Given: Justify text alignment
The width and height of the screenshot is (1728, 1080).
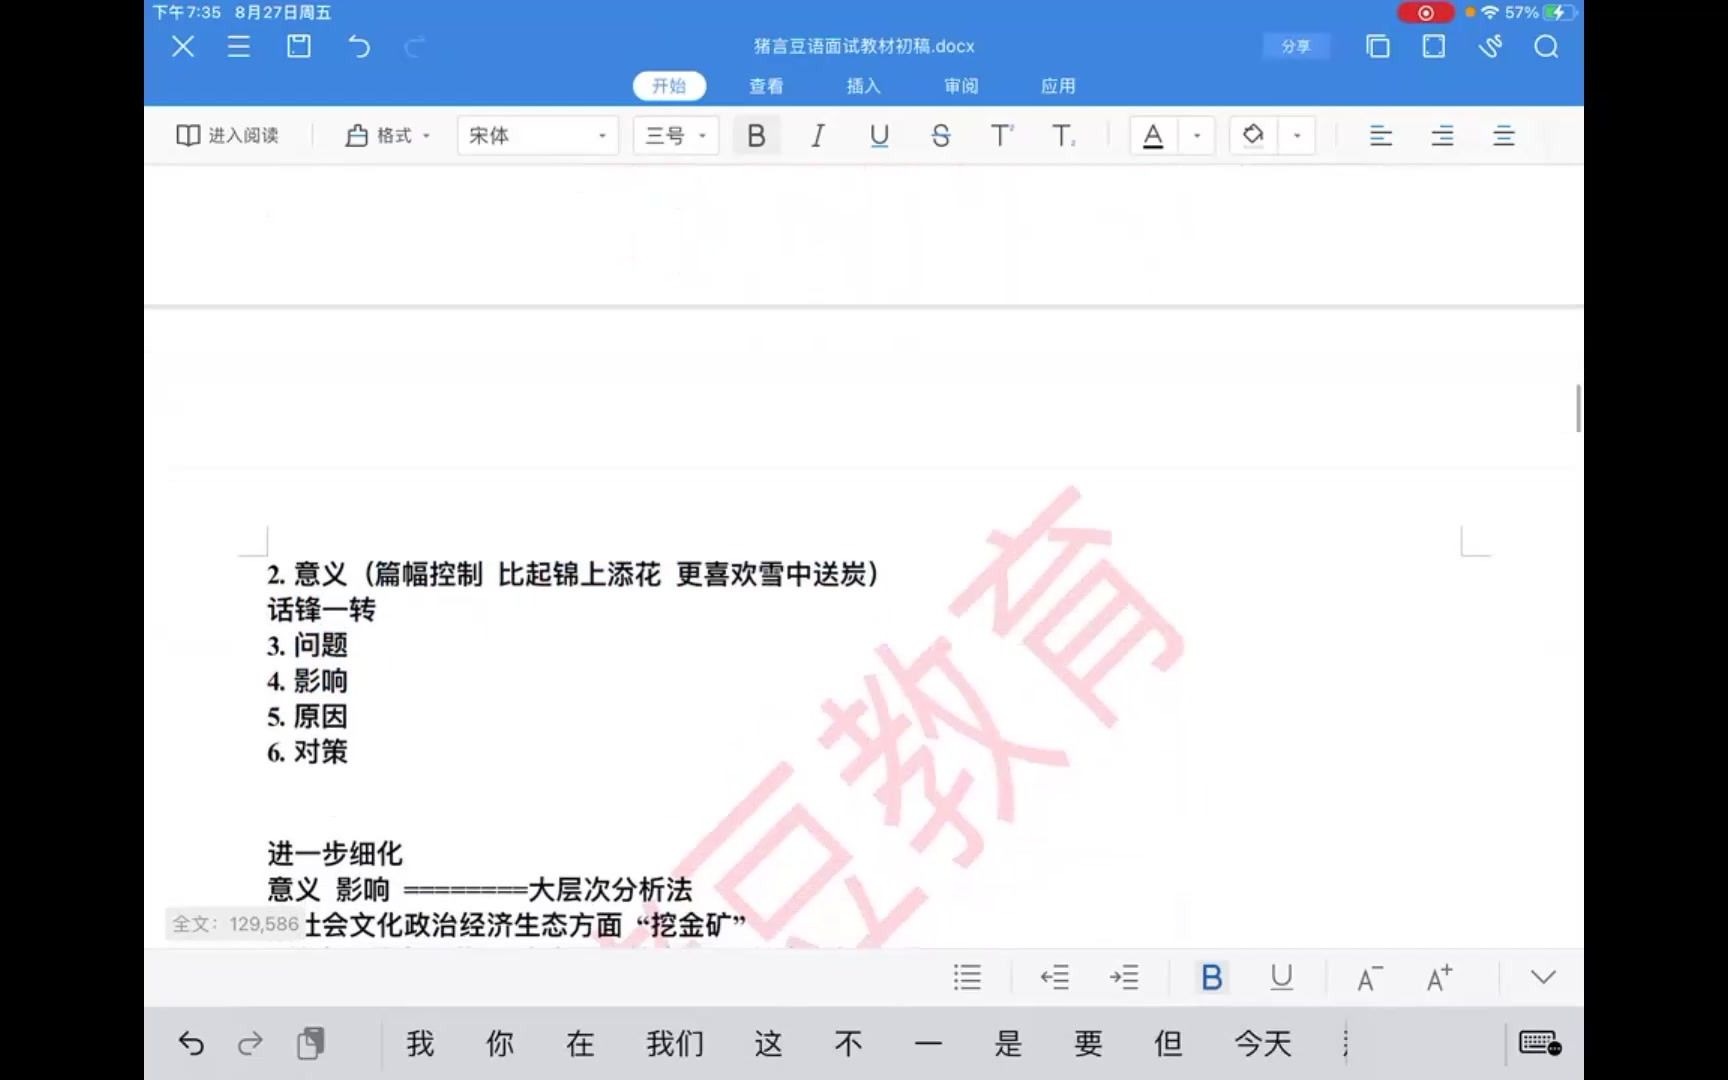Looking at the screenshot, I should tap(1503, 135).
